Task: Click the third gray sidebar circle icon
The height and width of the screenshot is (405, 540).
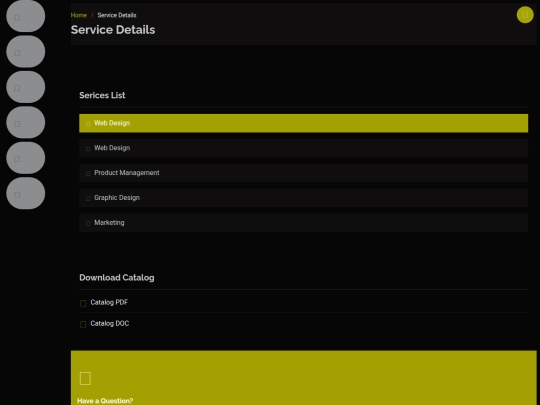Action: (x=25, y=87)
